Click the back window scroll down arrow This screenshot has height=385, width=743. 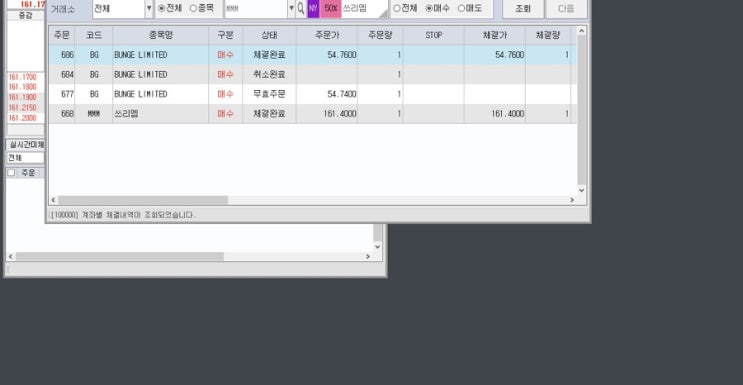(377, 247)
